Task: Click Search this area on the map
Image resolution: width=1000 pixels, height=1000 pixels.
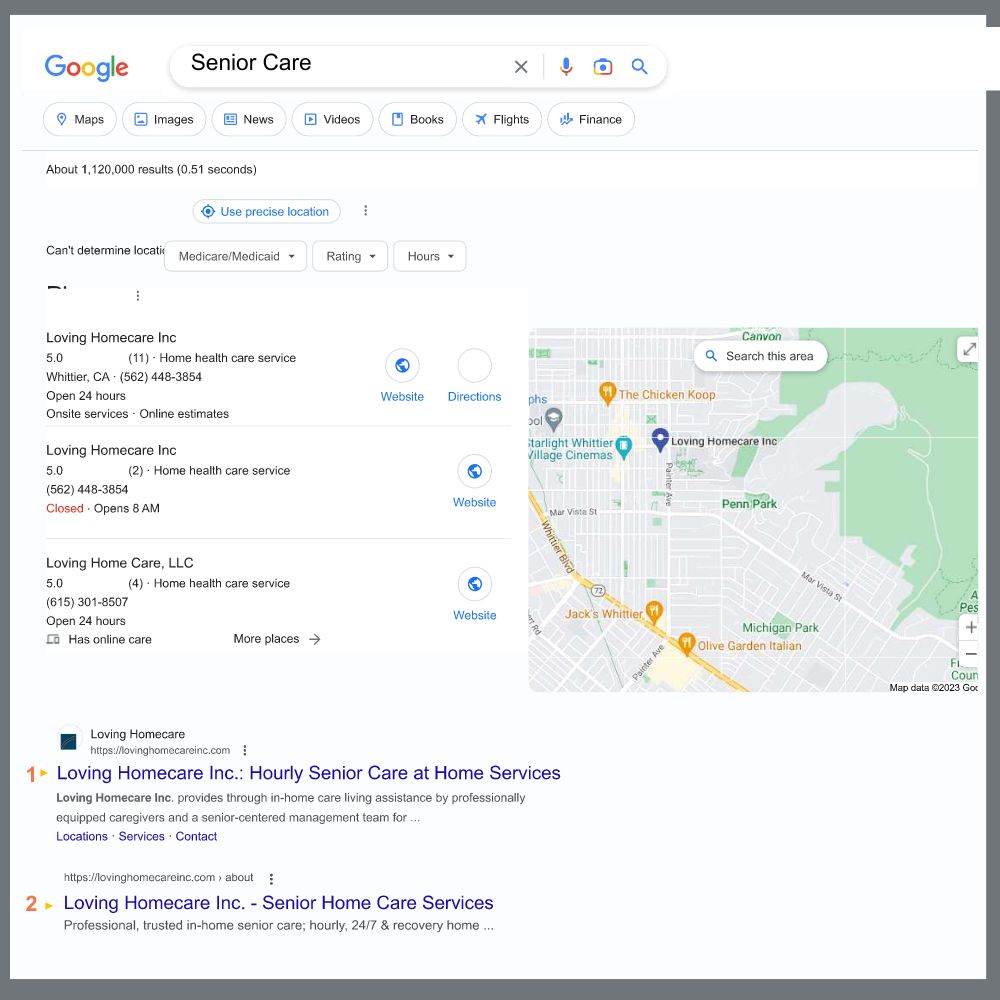Action: [x=760, y=356]
